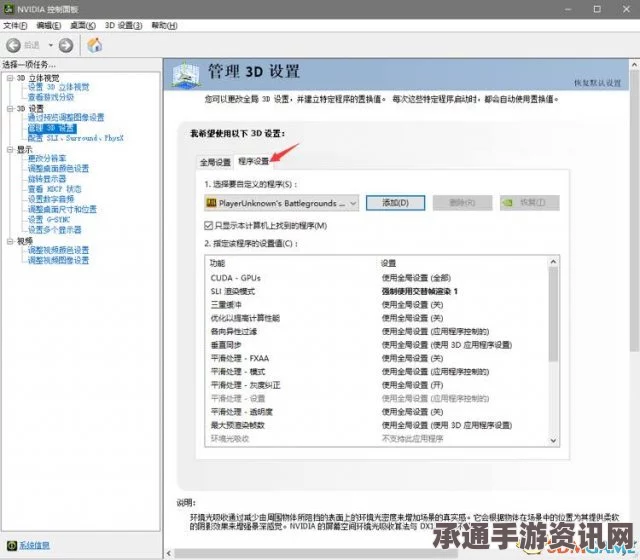Select 设置 3D 立体视觉 in tree
This screenshot has height=560, width=640.
(x=58, y=87)
